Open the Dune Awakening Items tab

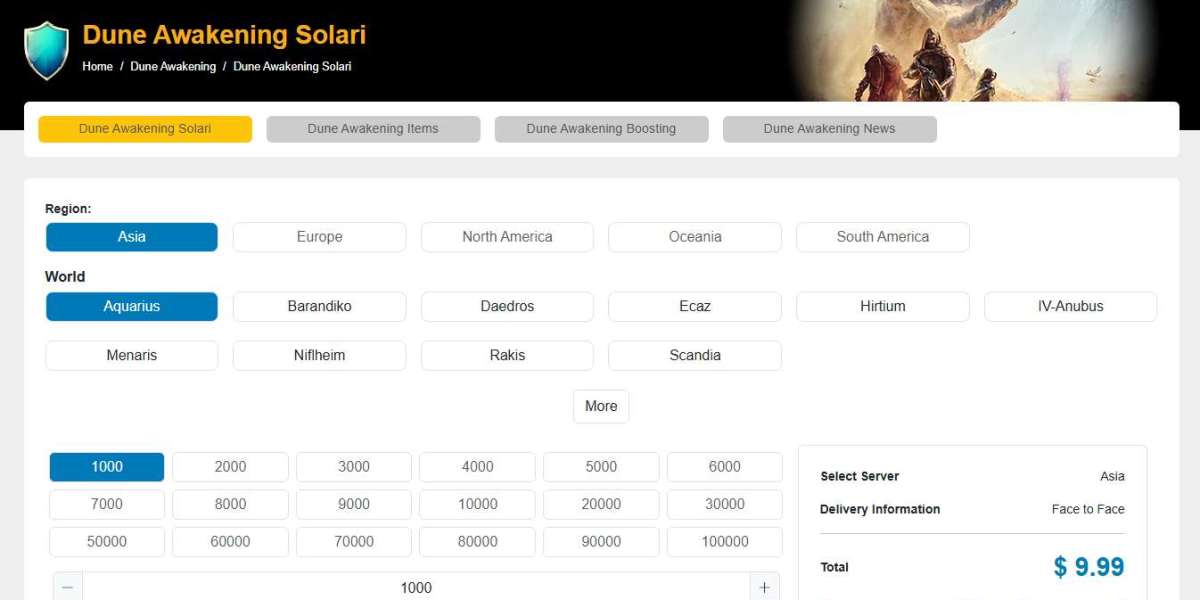coord(373,129)
